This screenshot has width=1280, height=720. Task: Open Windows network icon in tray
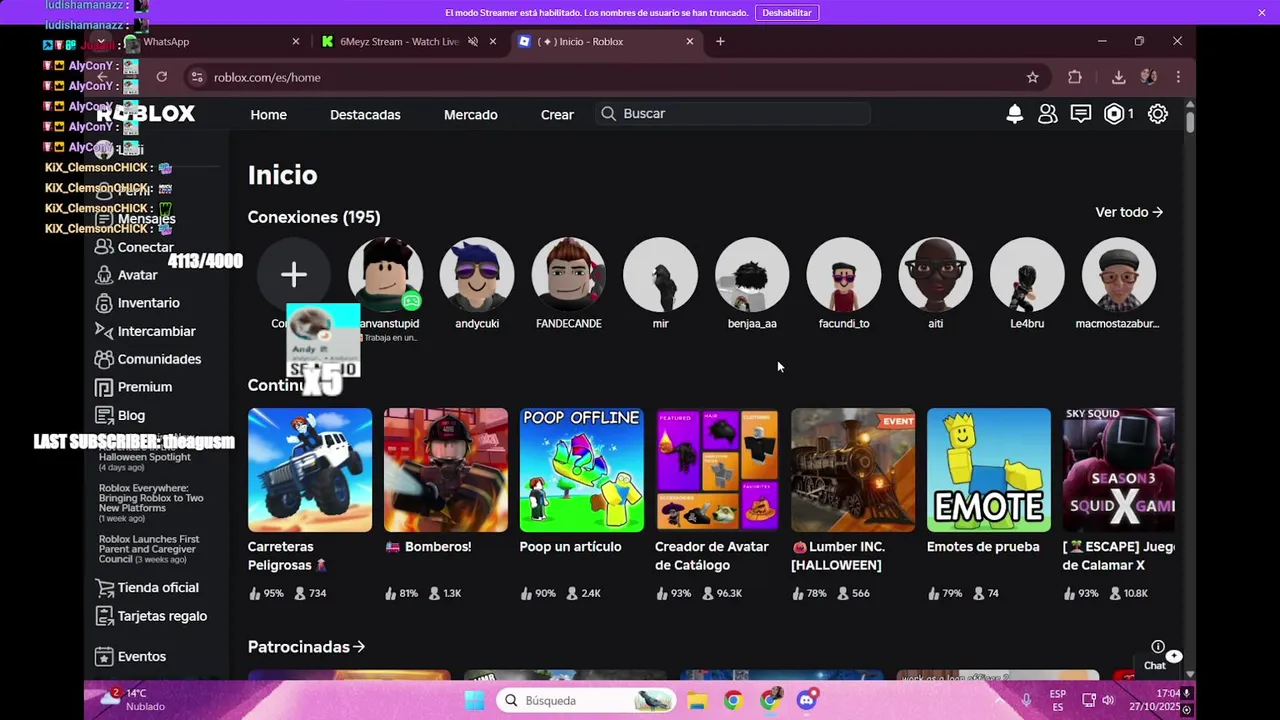tap(1089, 700)
